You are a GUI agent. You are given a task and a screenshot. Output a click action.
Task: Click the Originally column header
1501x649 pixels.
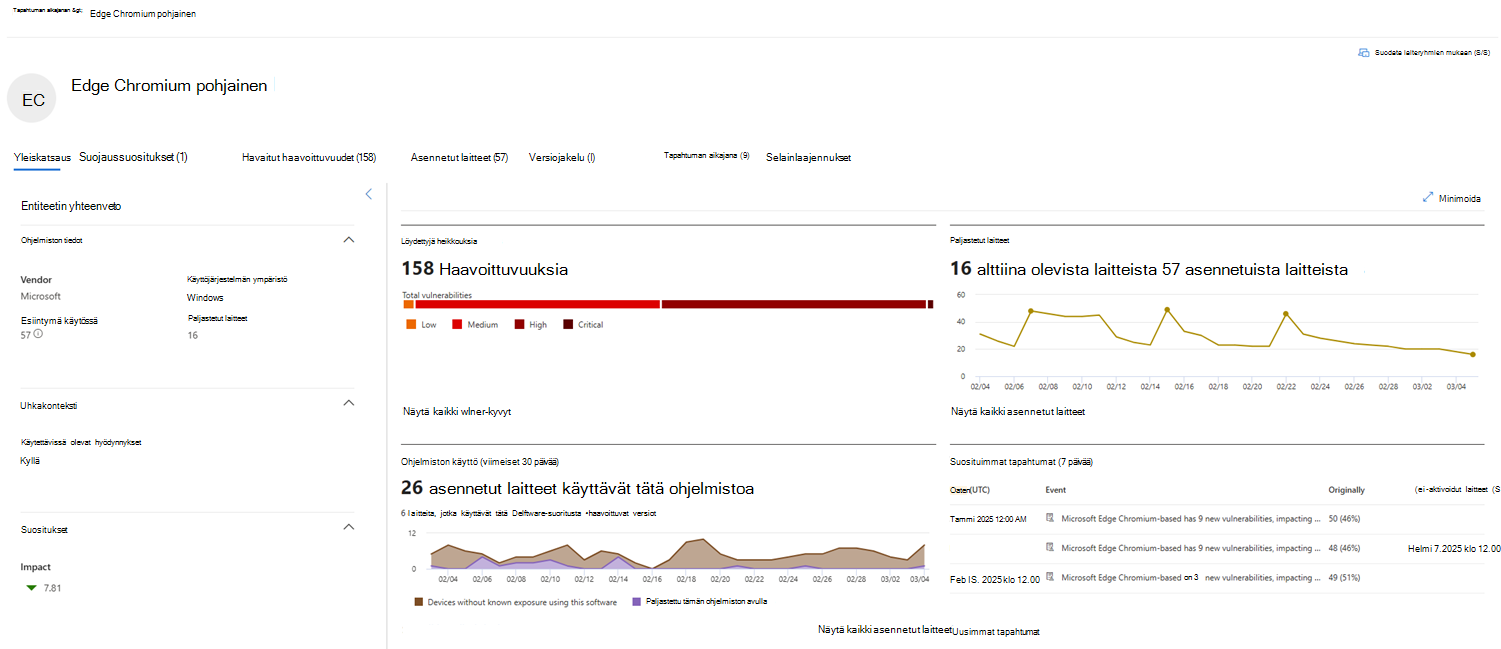tap(1346, 490)
